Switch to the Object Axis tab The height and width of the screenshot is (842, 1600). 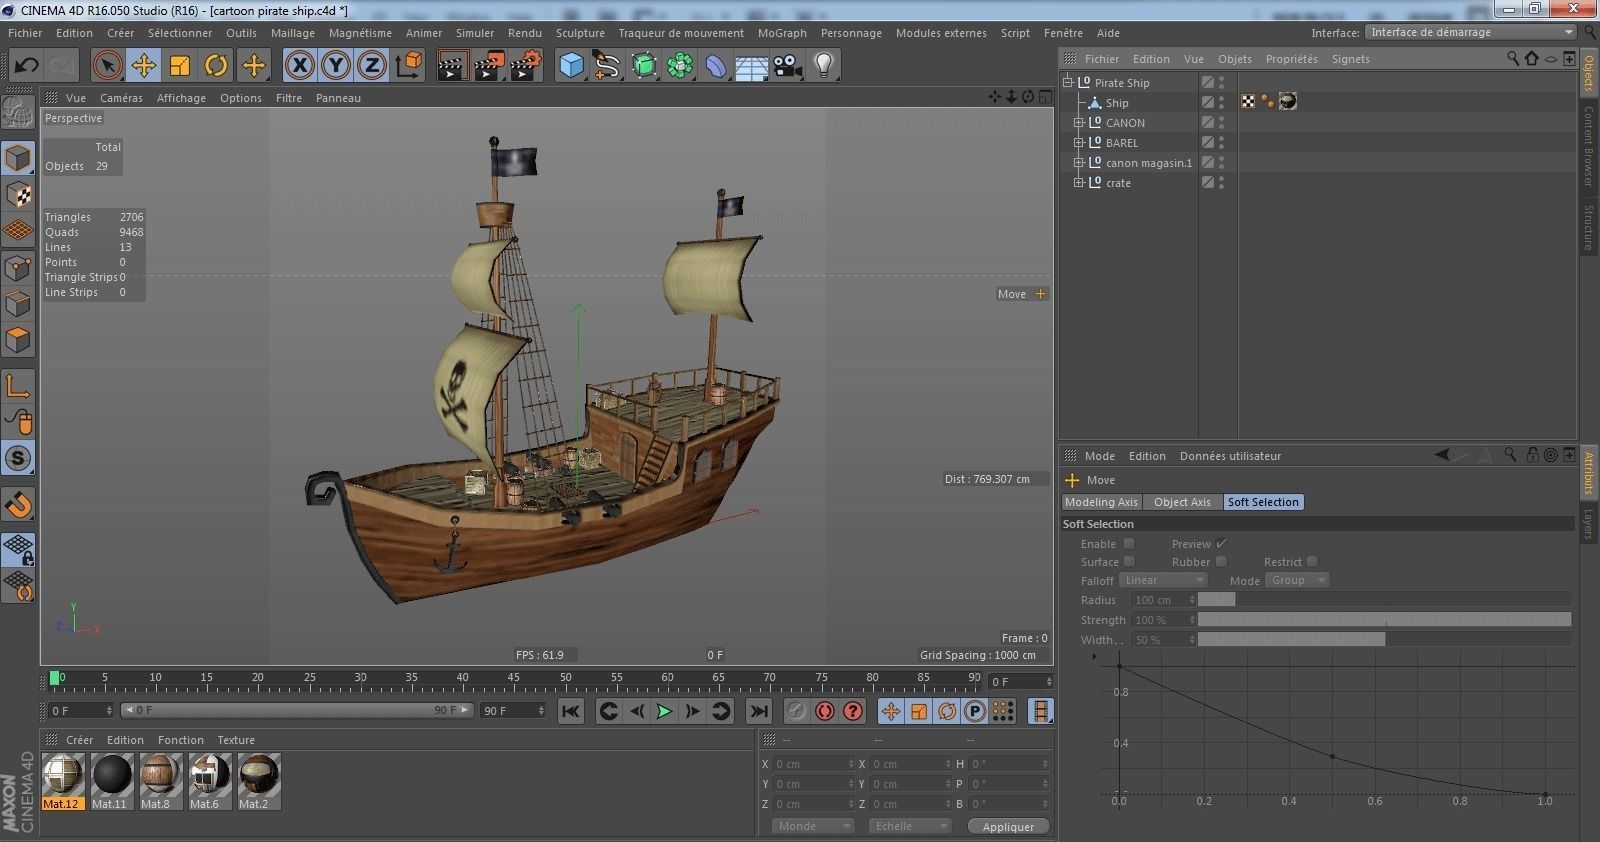pos(1182,502)
